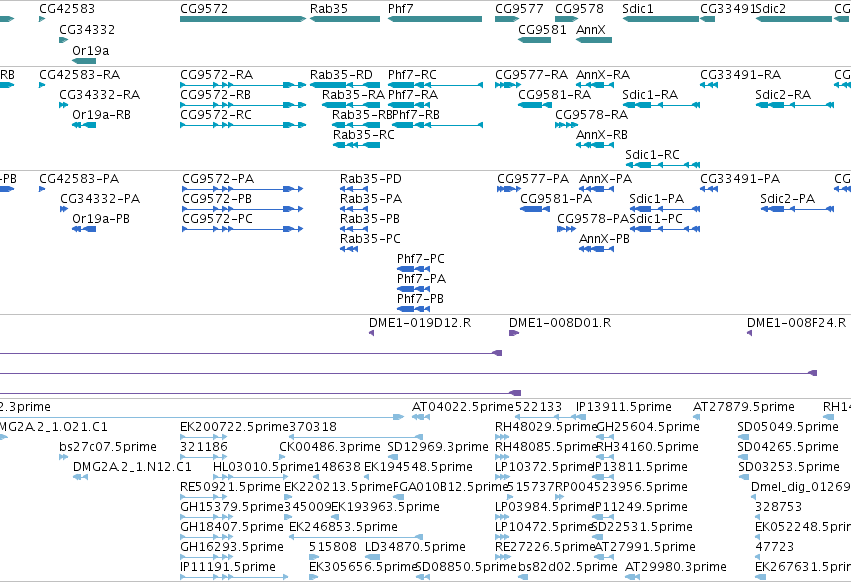851x582 pixels.
Task: Click EST label RE27226.5prime
Action: (545, 547)
